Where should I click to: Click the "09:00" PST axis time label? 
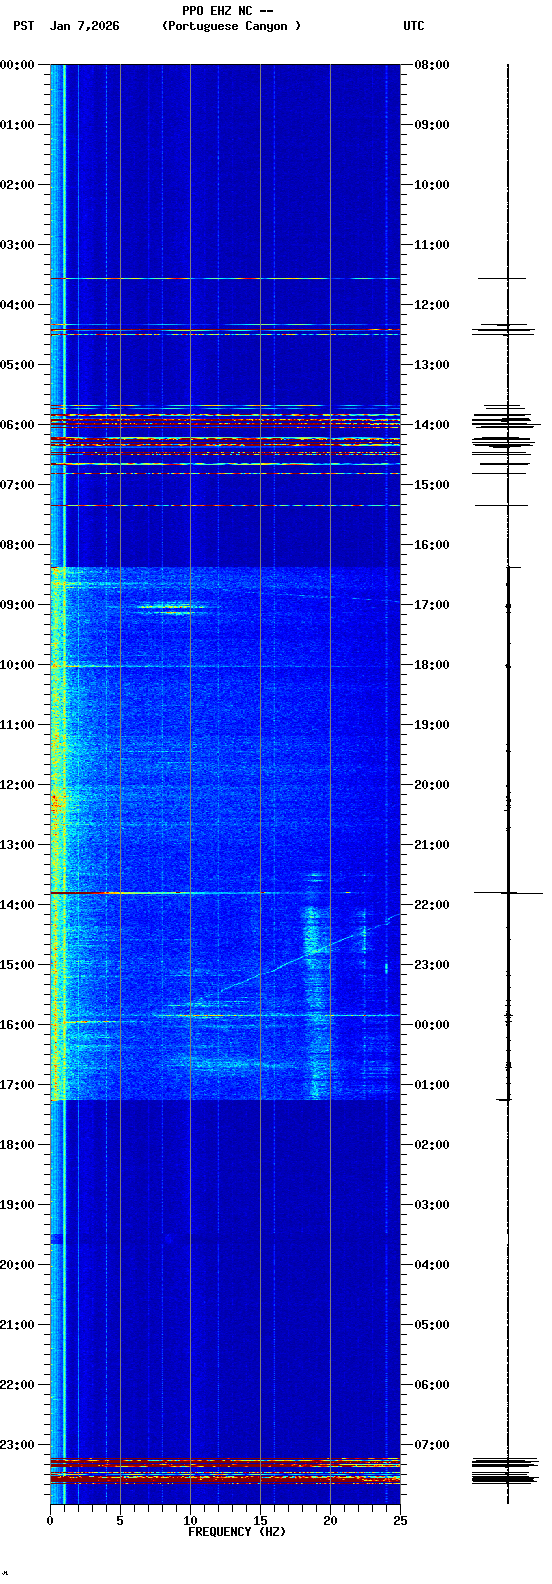point(18,605)
